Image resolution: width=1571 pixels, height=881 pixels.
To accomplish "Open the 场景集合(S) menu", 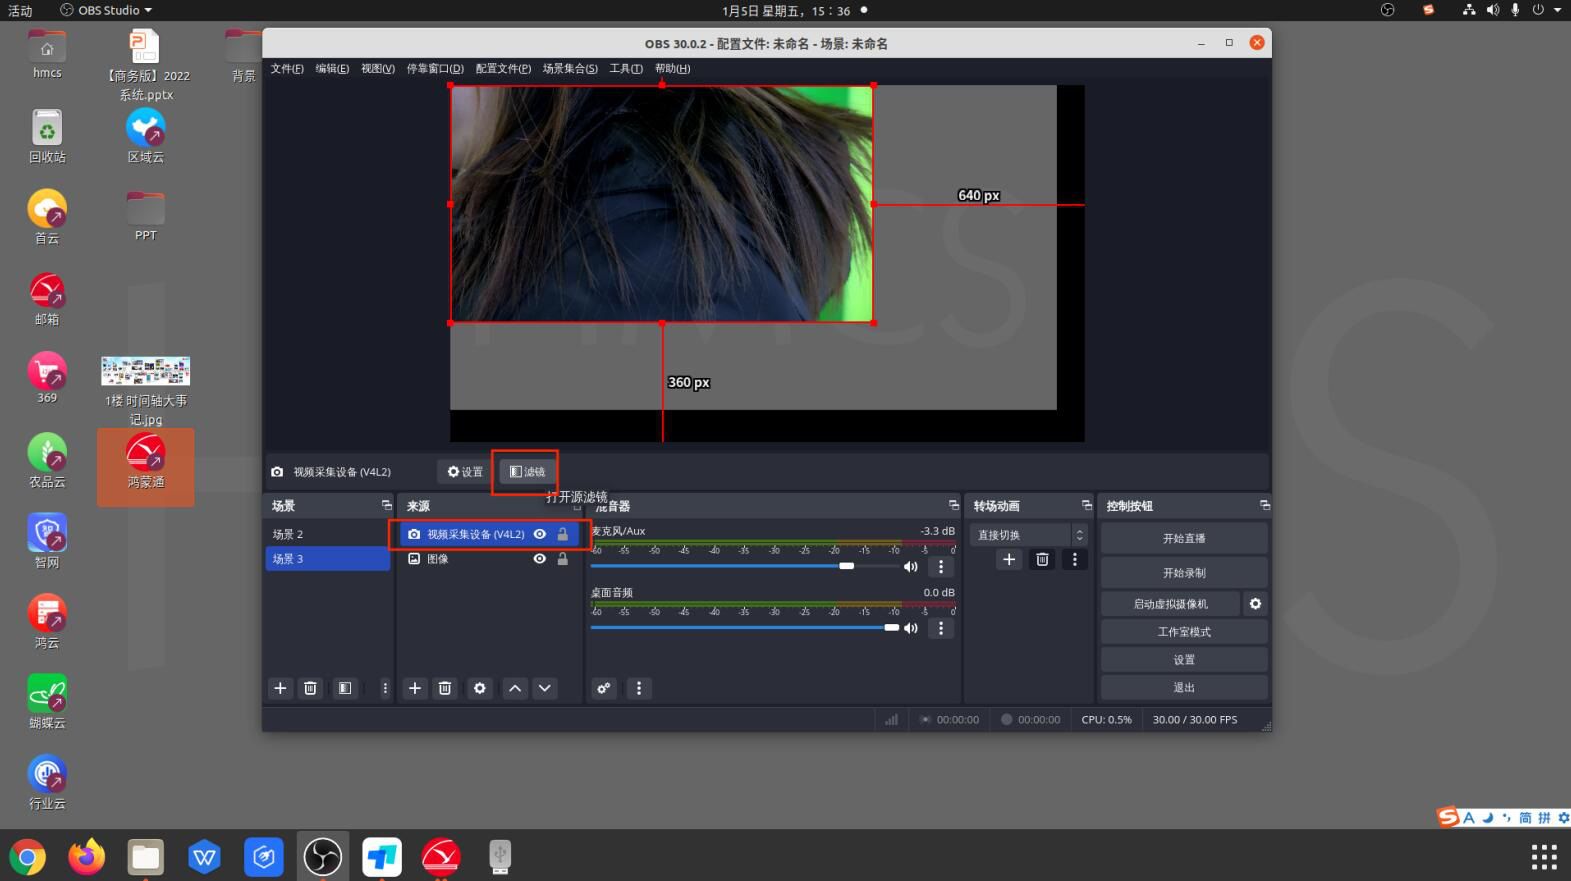I will [x=570, y=69].
